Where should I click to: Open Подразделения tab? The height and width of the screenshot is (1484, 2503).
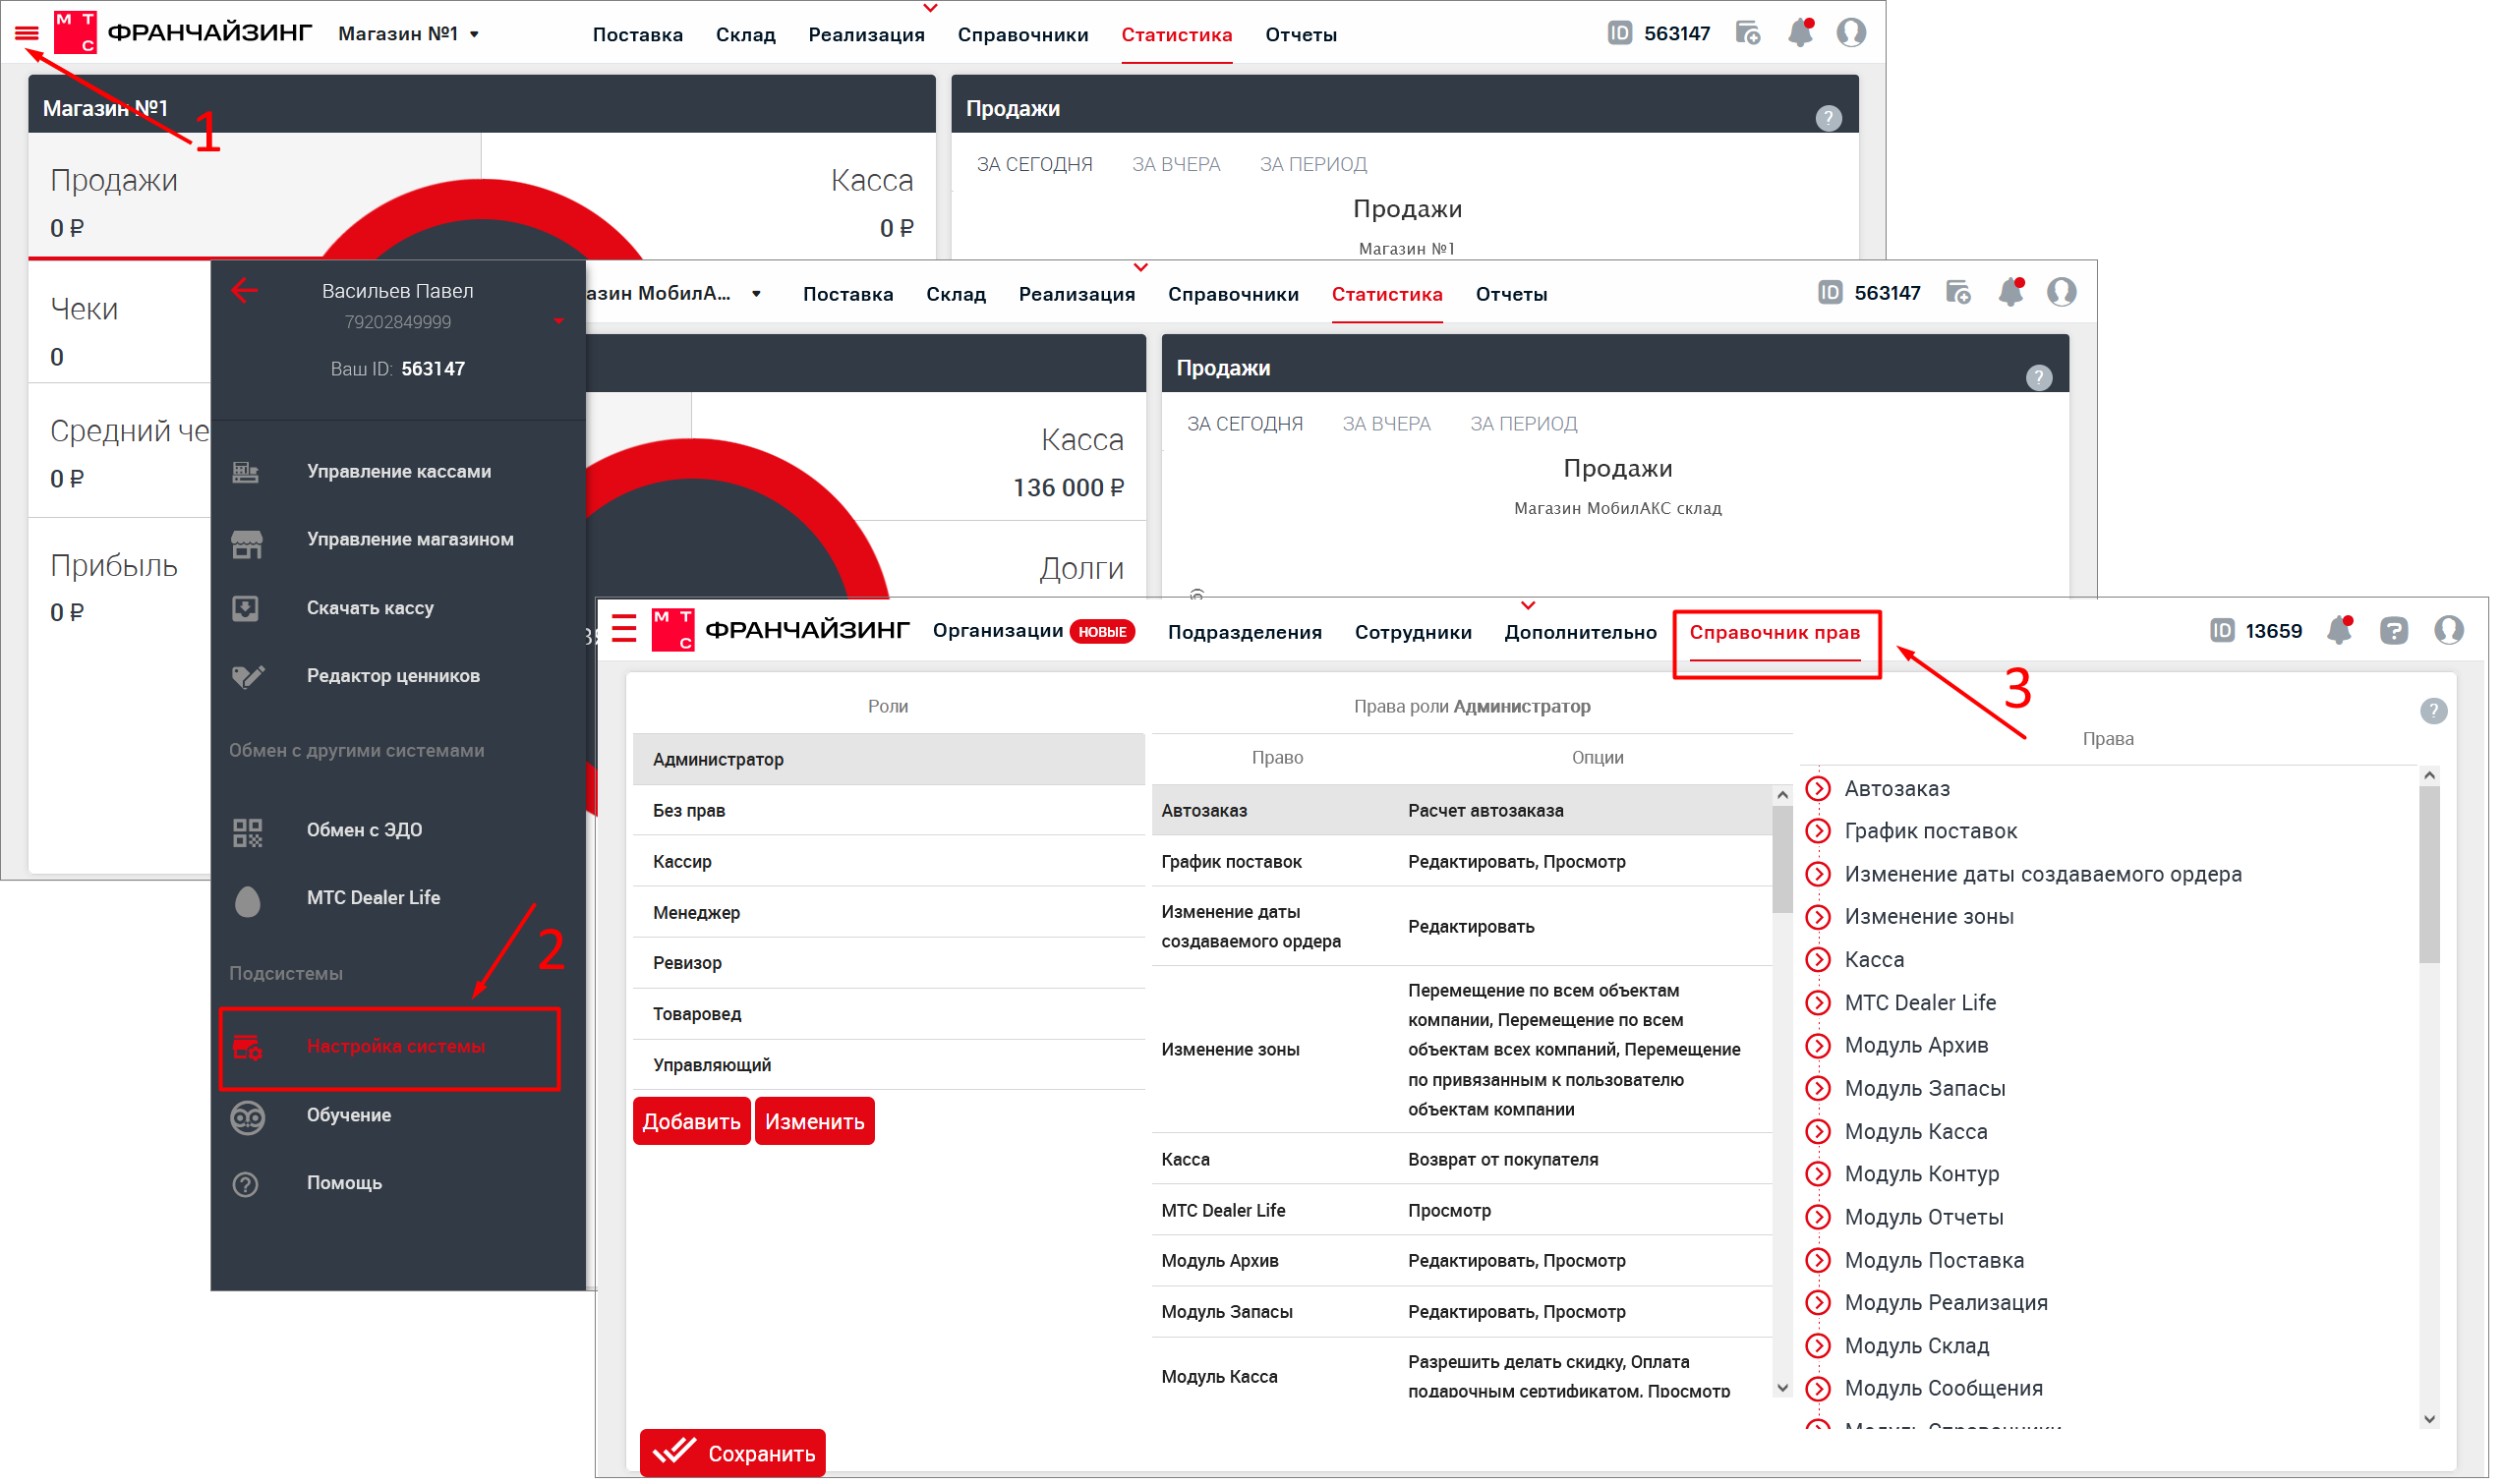(1245, 633)
